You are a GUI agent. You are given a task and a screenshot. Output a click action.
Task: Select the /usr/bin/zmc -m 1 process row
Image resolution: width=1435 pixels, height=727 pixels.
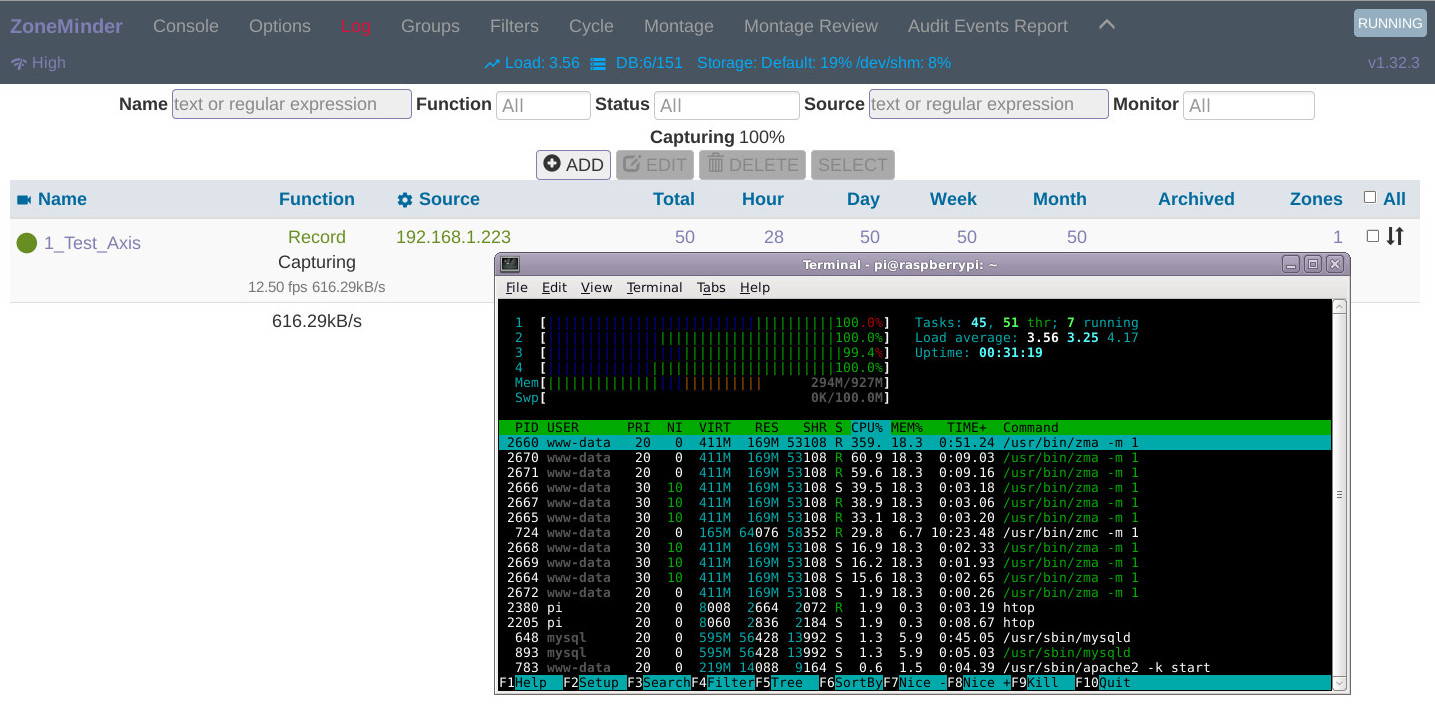[x=915, y=532]
